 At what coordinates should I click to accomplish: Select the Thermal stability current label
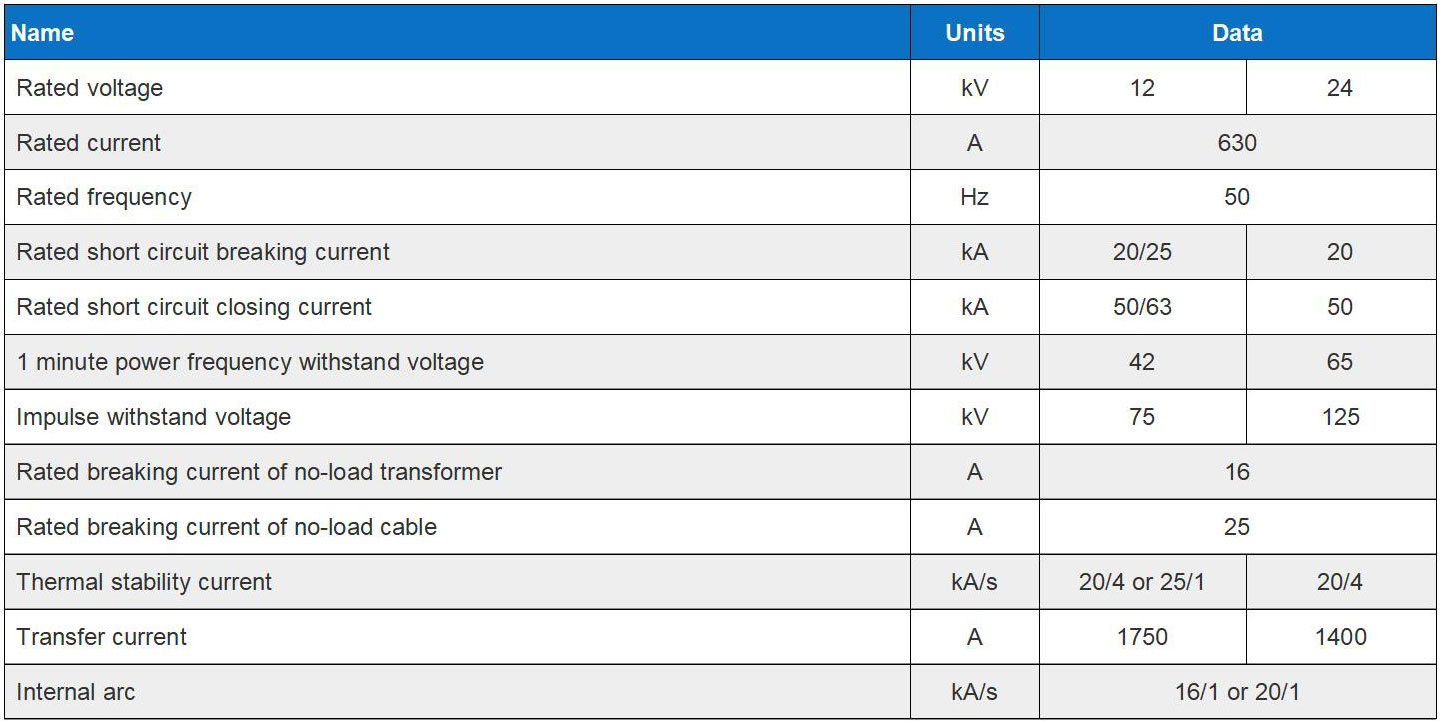(144, 582)
